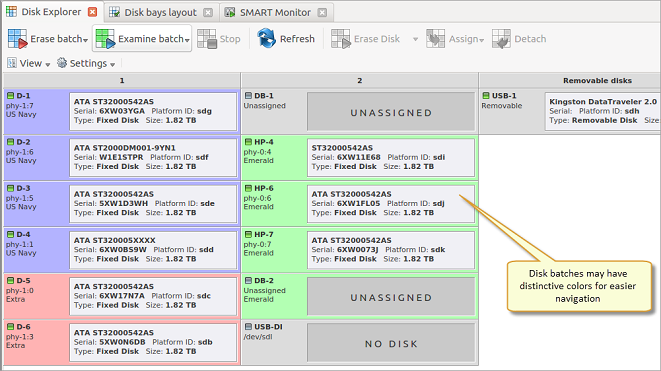The height and width of the screenshot is (371, 661).
Task: Open dropdown arrow next to Erase Disk
Action: pos(415,39)
